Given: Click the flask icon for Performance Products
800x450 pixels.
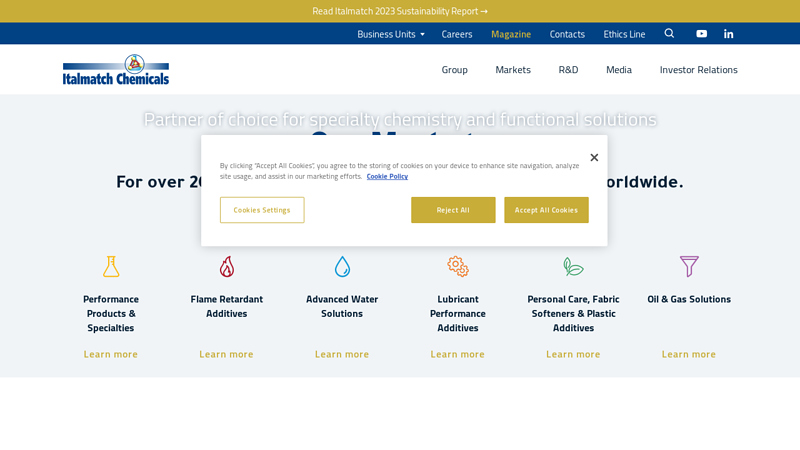Looking at the screenshot, I should click(111, 266).
